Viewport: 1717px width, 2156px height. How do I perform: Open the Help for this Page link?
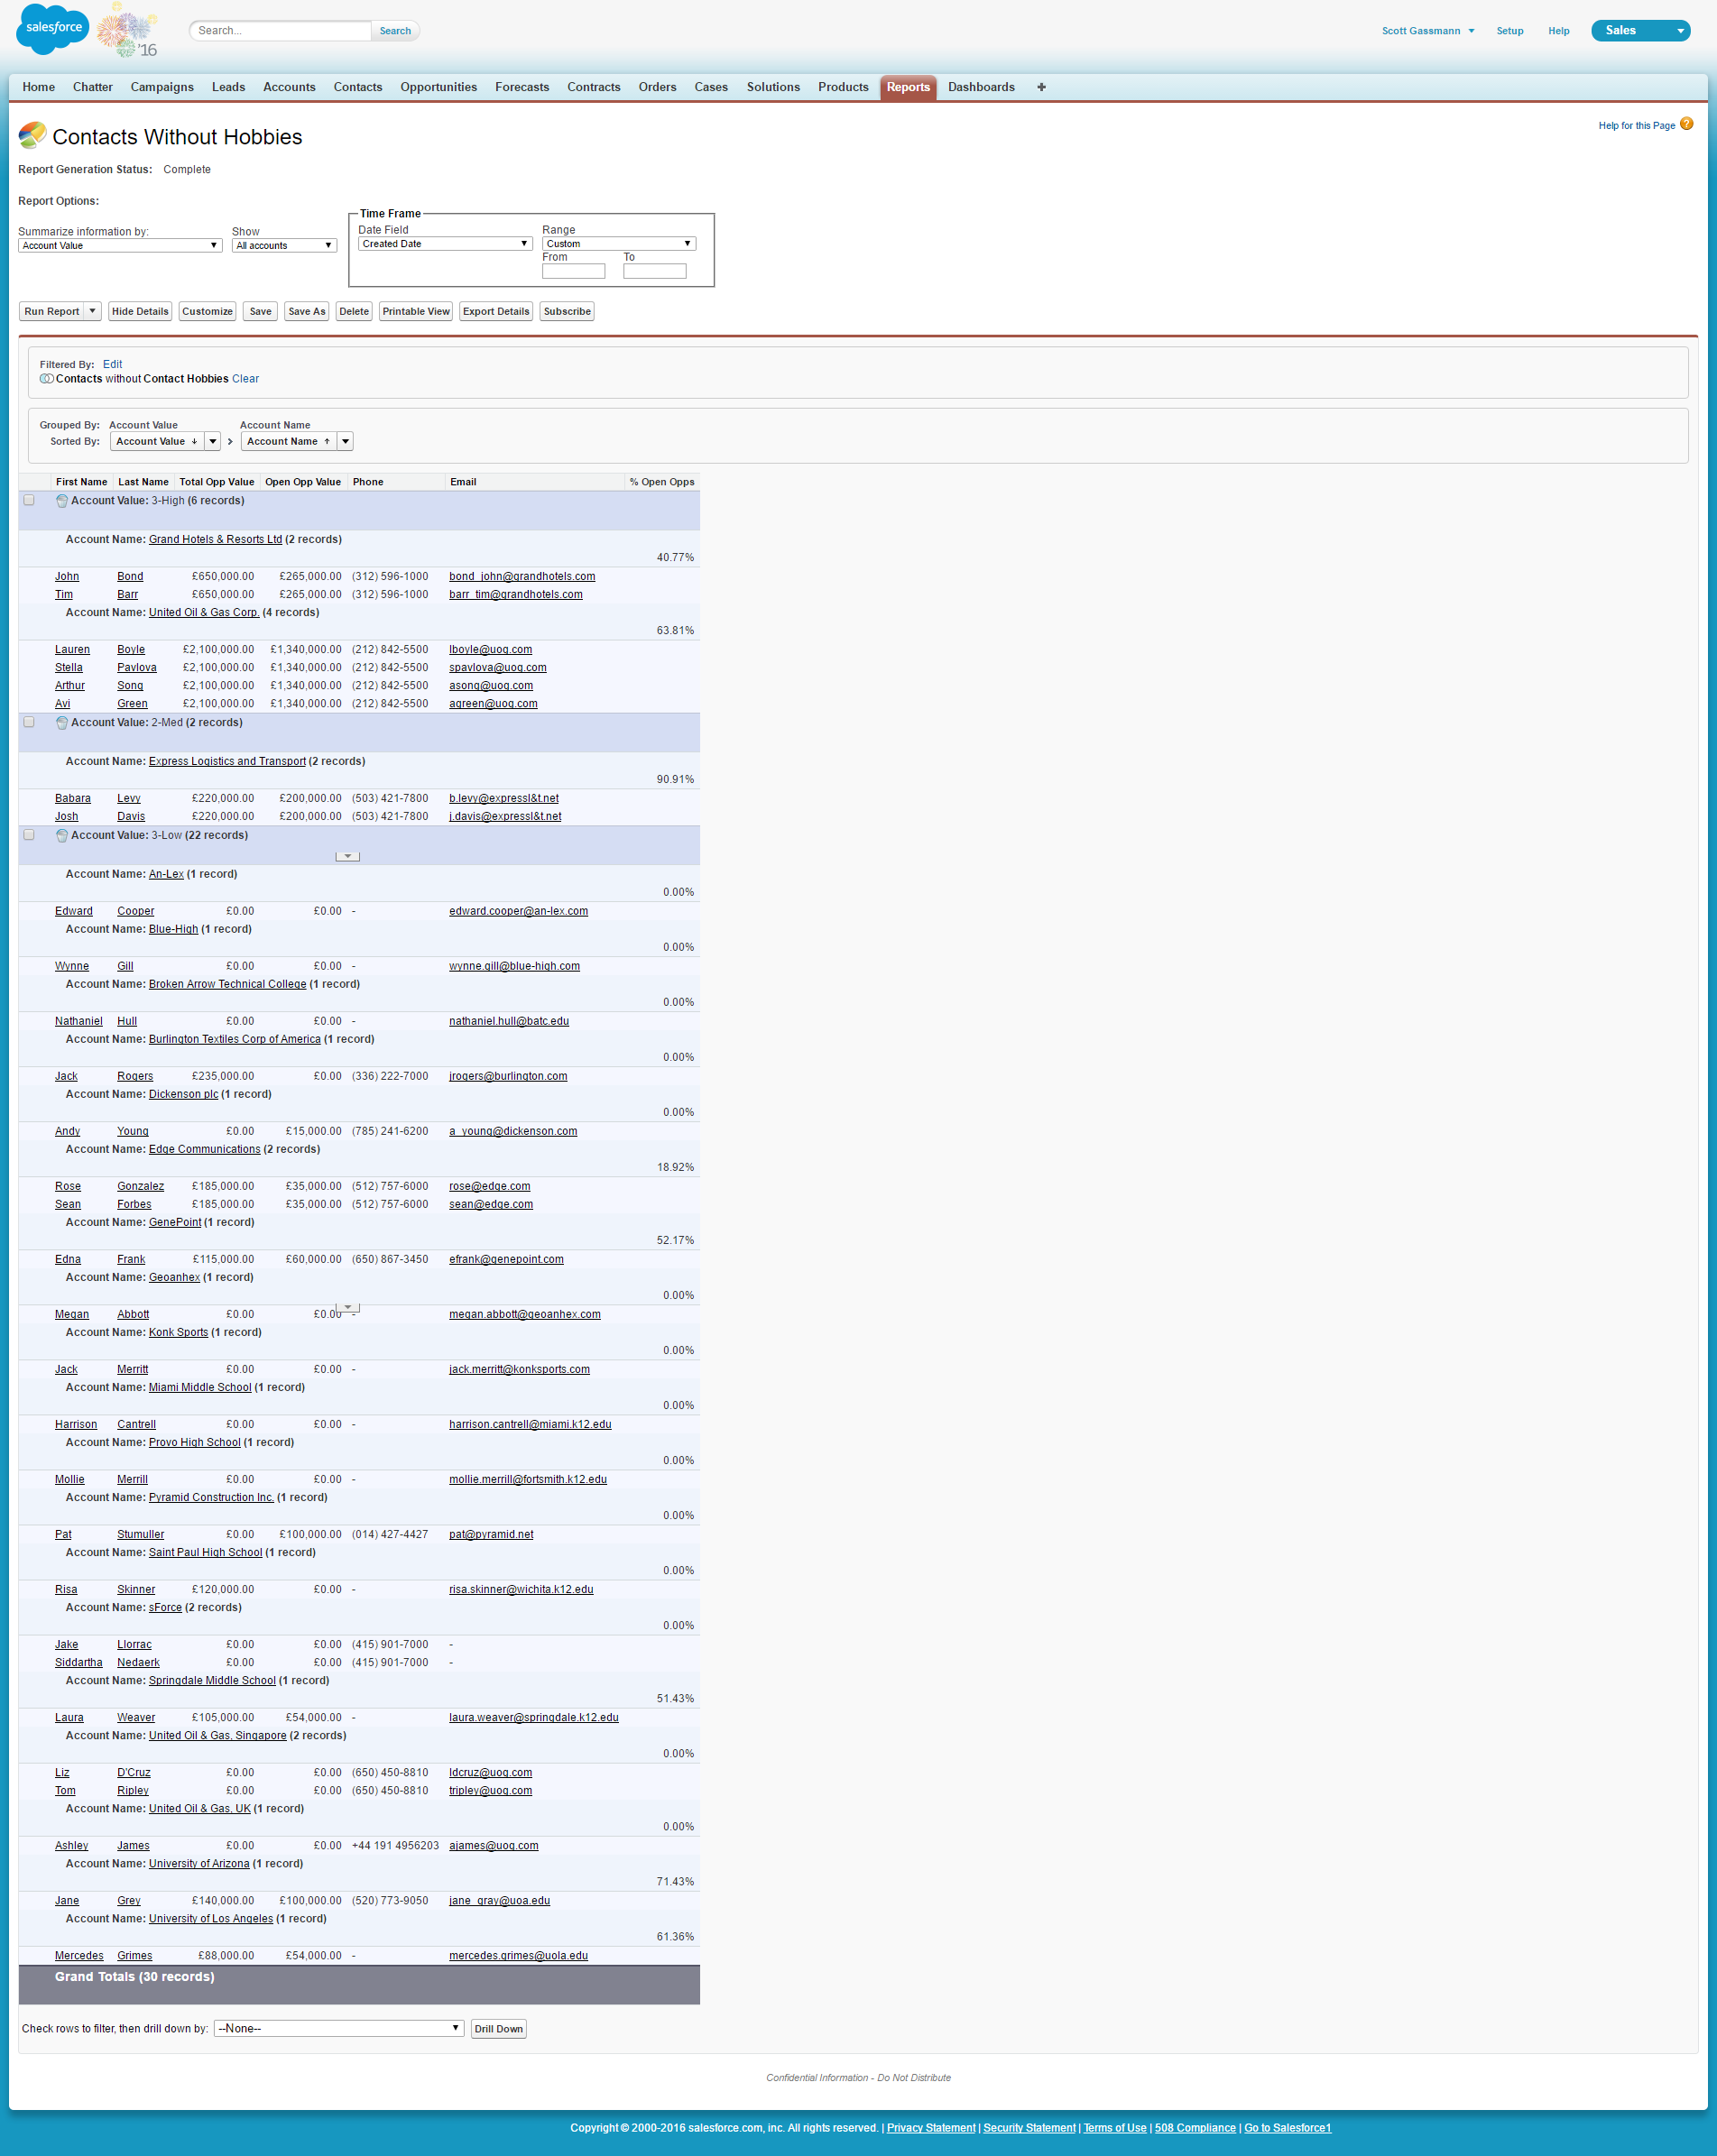(x=1636, y=126)
